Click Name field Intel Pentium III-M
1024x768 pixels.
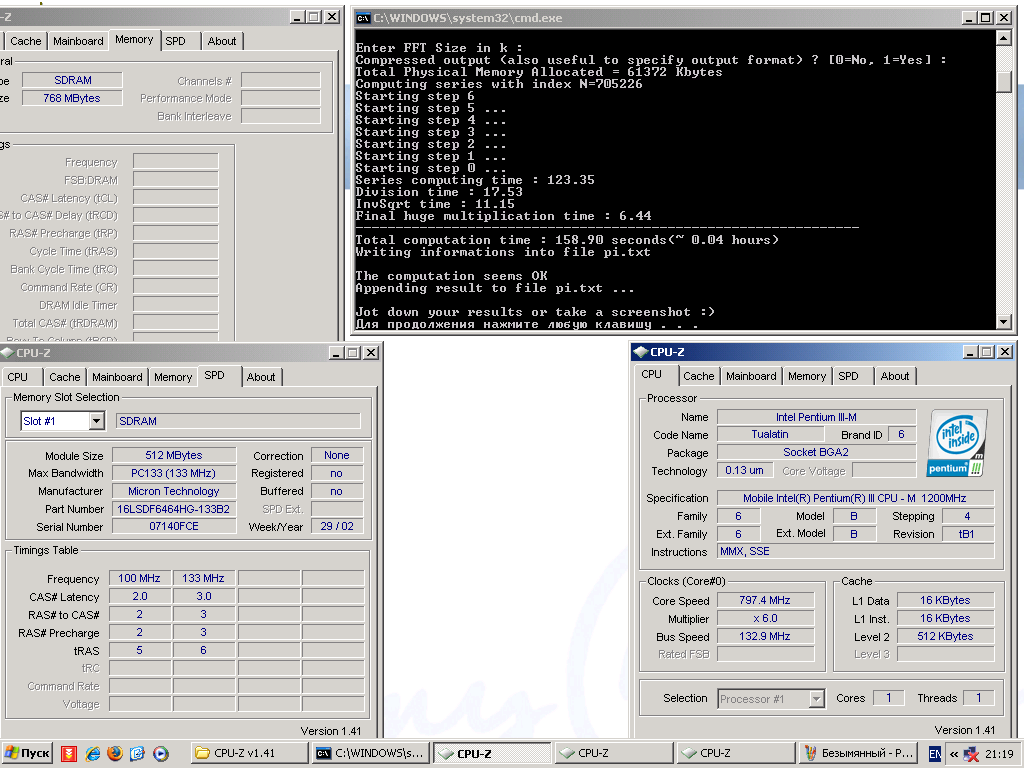coord(816,417)
